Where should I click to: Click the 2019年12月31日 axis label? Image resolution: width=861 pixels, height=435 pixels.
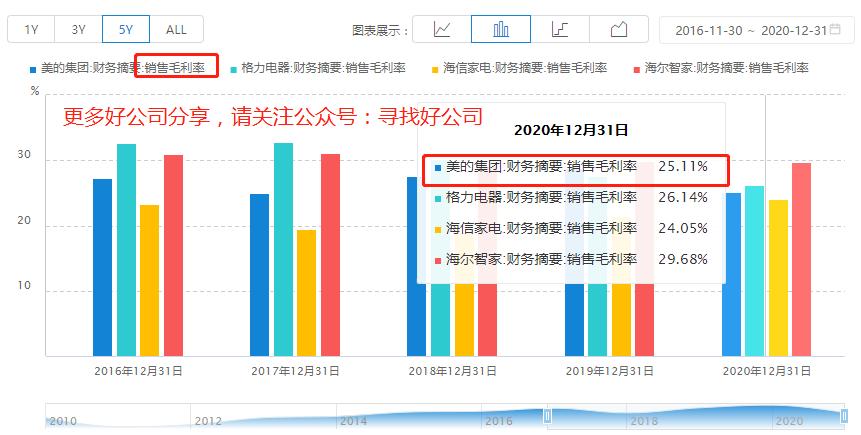pos(610,371)
